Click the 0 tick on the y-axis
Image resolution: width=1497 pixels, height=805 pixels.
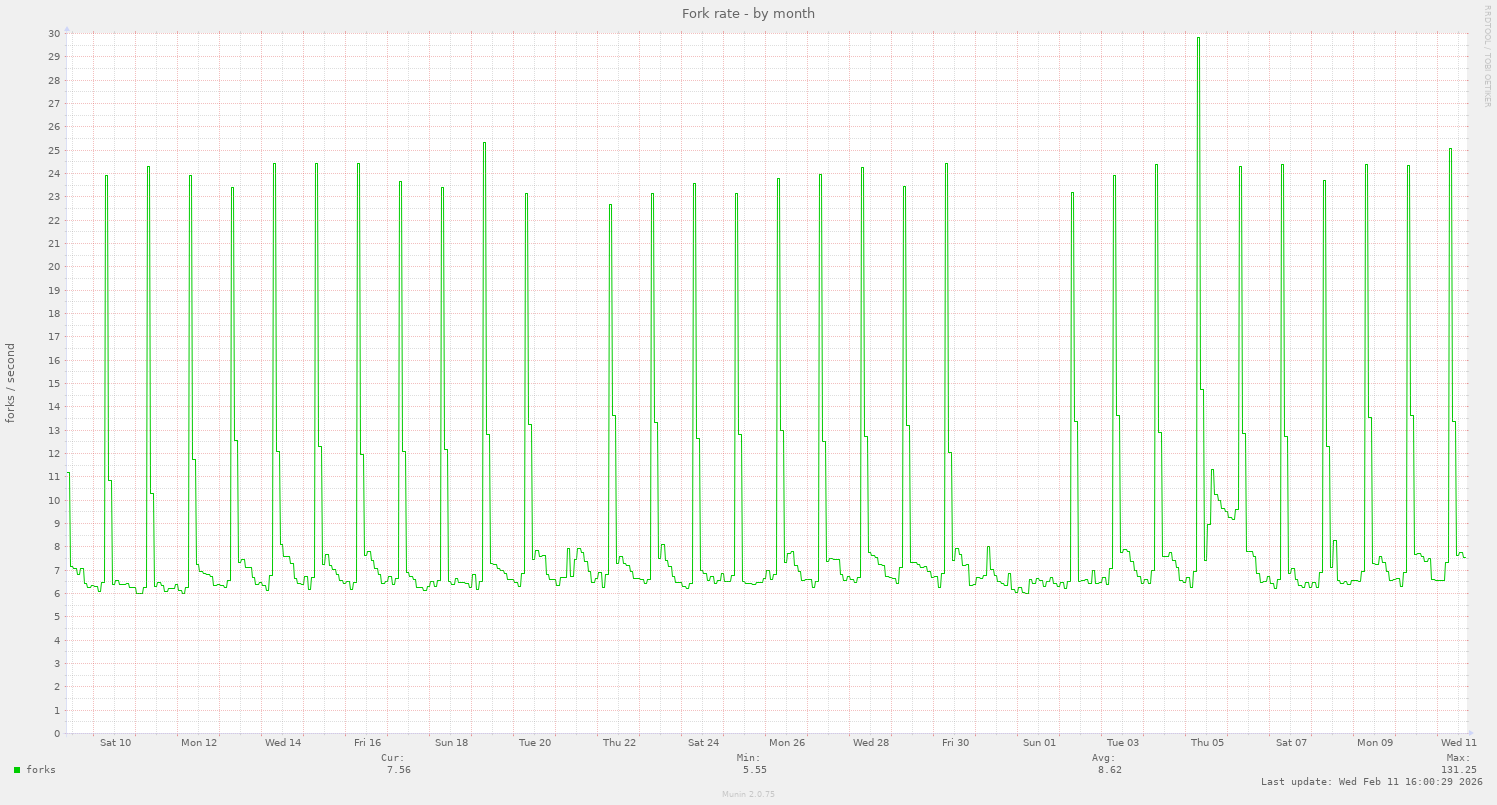[57, 734]
